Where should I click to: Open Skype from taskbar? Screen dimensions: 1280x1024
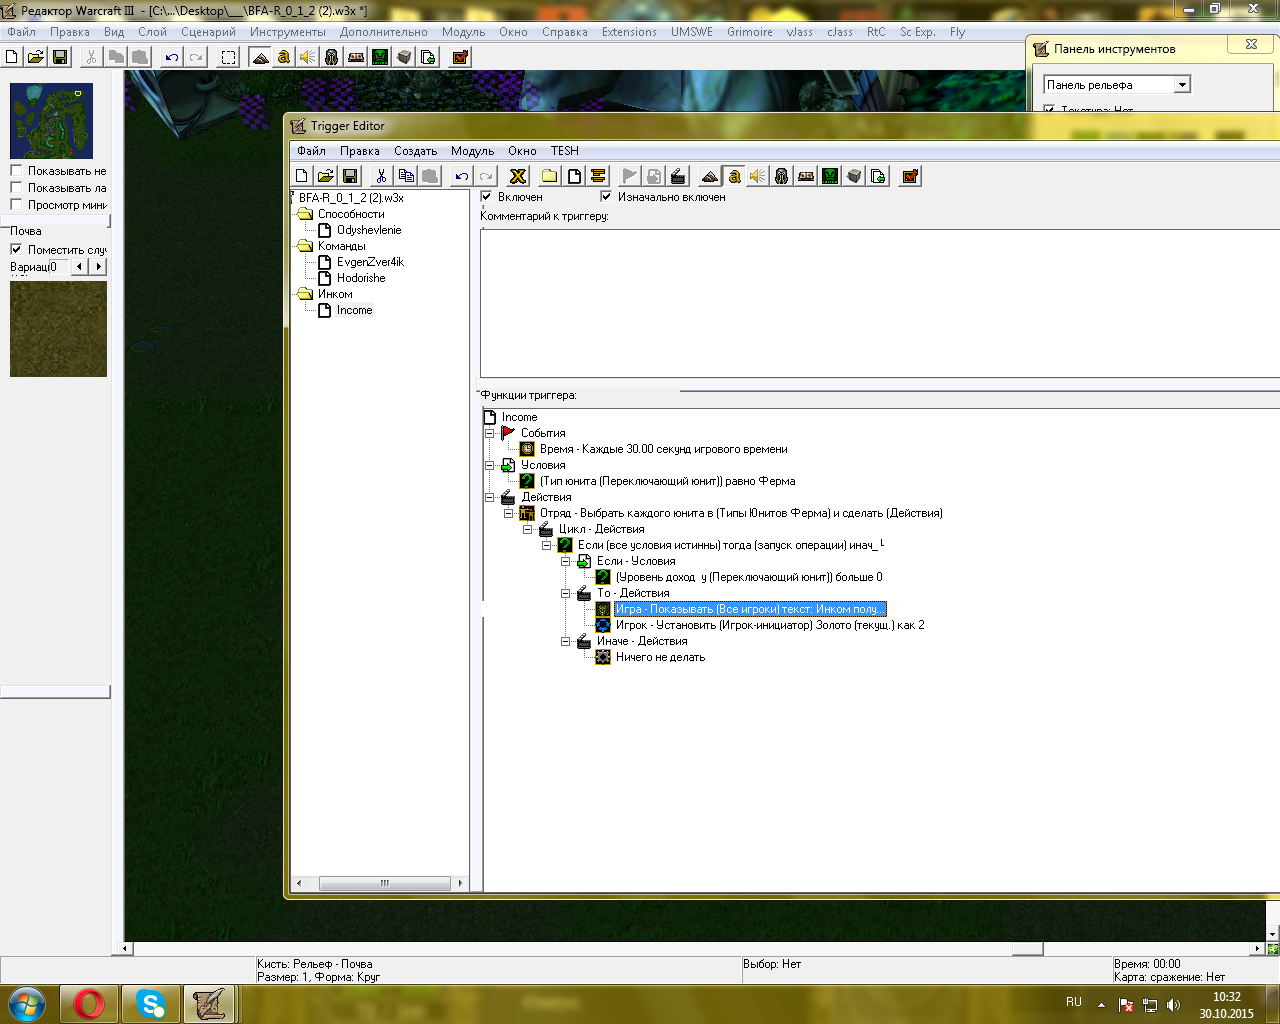click(150, 1003)
